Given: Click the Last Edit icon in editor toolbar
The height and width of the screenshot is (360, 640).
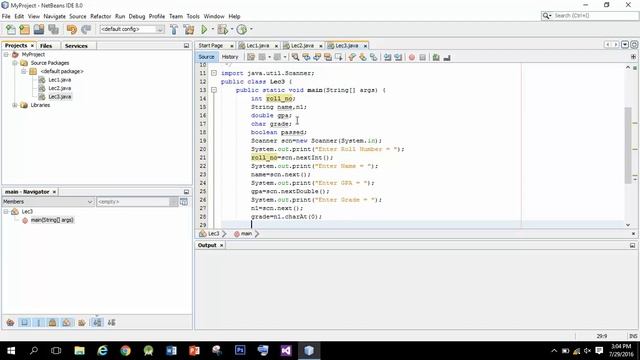Looking at the screenshot, I should click(x=251, y=57).
